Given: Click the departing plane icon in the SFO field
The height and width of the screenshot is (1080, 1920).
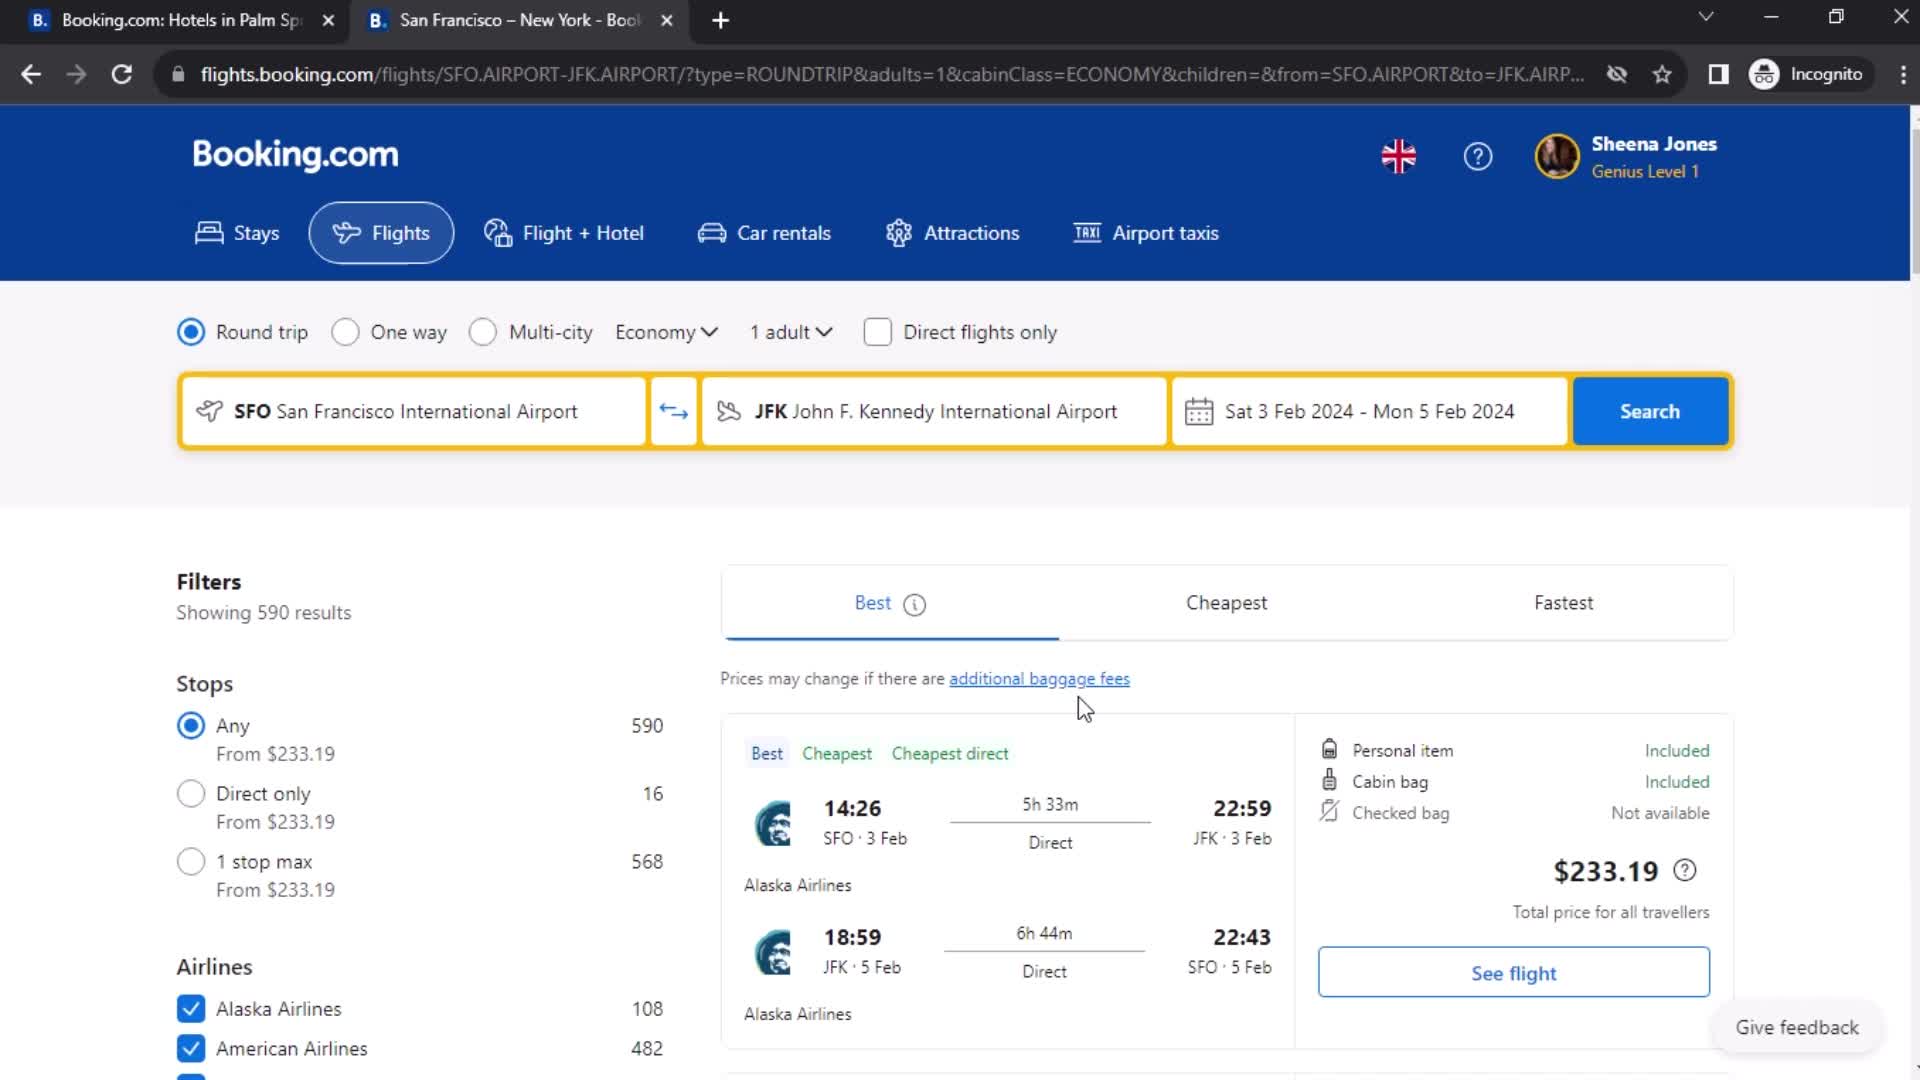Looking at the screenshot, I should pyautogui.click(x=209, y=411).
